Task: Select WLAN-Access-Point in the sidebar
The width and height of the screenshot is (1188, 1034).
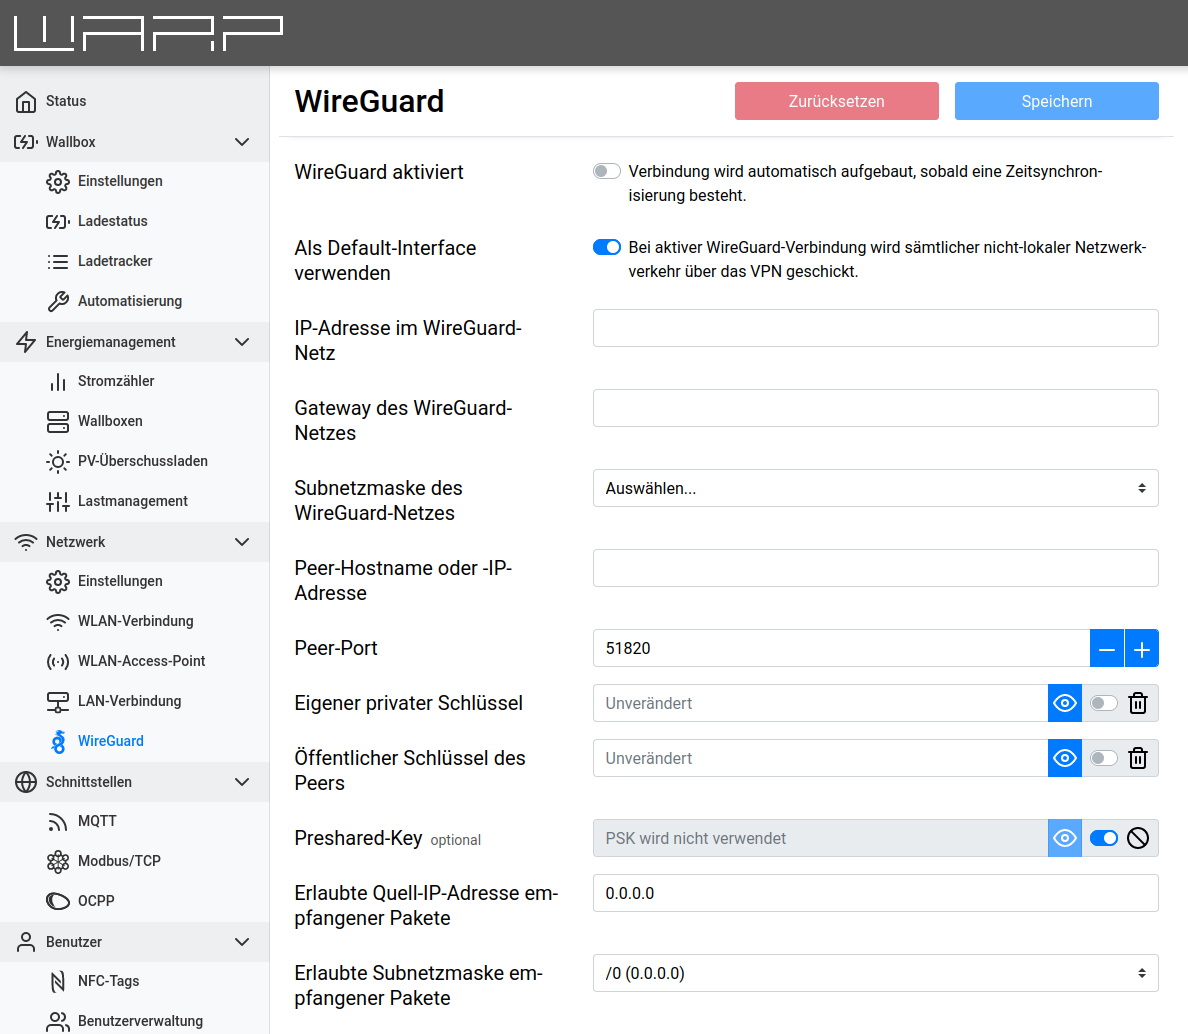Action: (141, 661)
